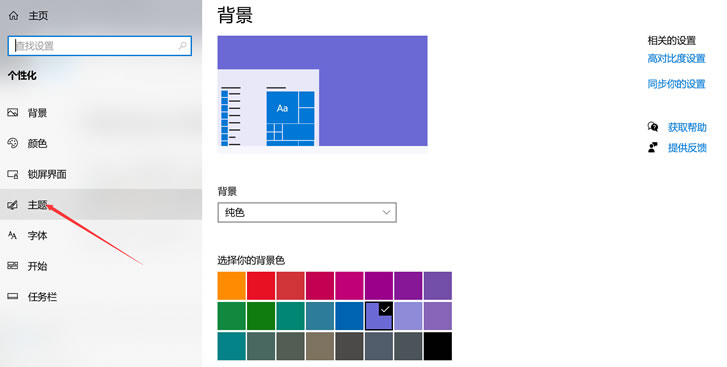Screen dimensions: 727x367
Task: Click the 提供反馈 link
Action: pos(687,148)
